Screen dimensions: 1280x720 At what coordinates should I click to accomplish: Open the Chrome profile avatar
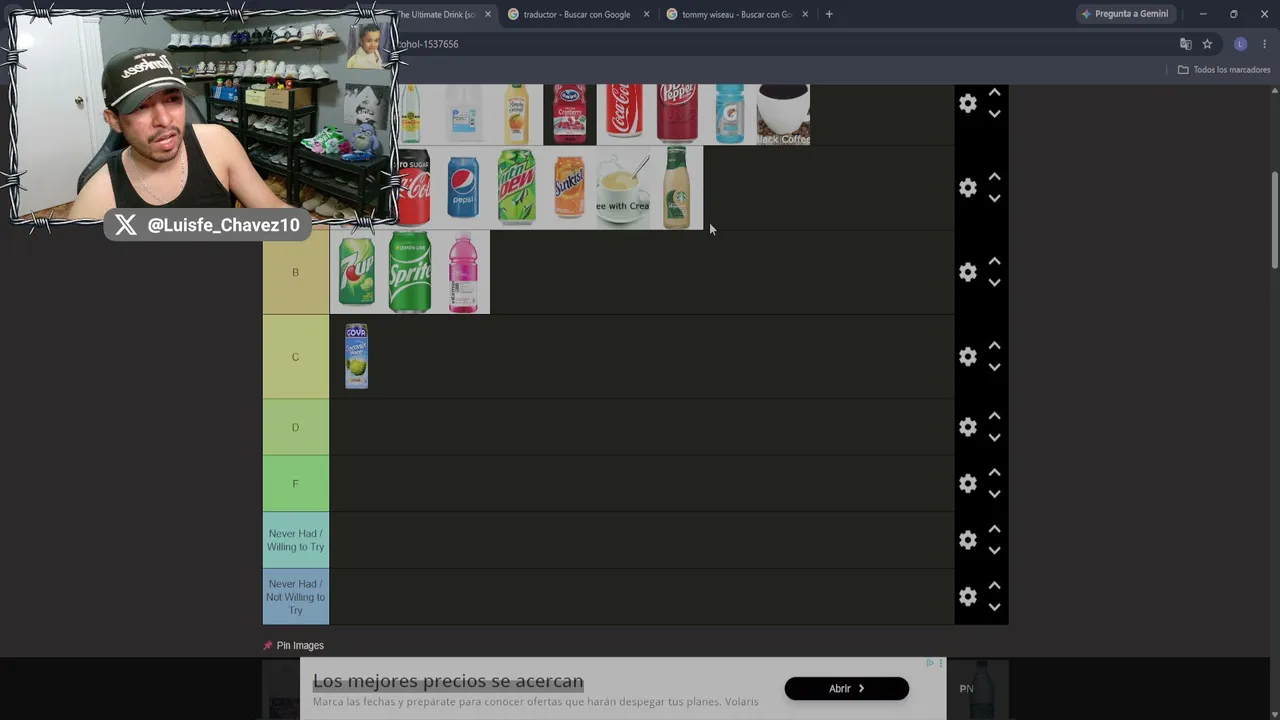[x=1240, y=44]
